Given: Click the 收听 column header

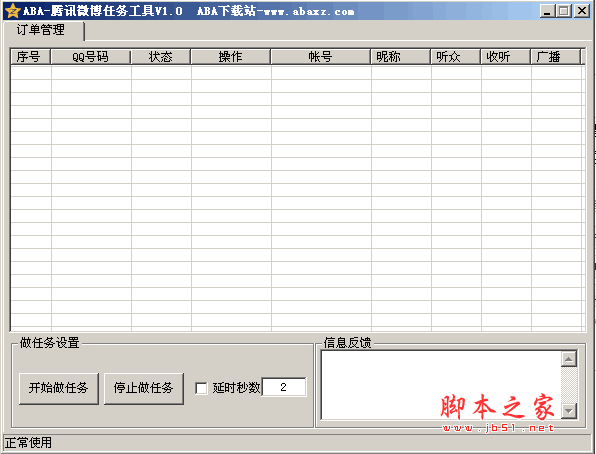Looking at the screenshot, I should (x=506, y=57).
